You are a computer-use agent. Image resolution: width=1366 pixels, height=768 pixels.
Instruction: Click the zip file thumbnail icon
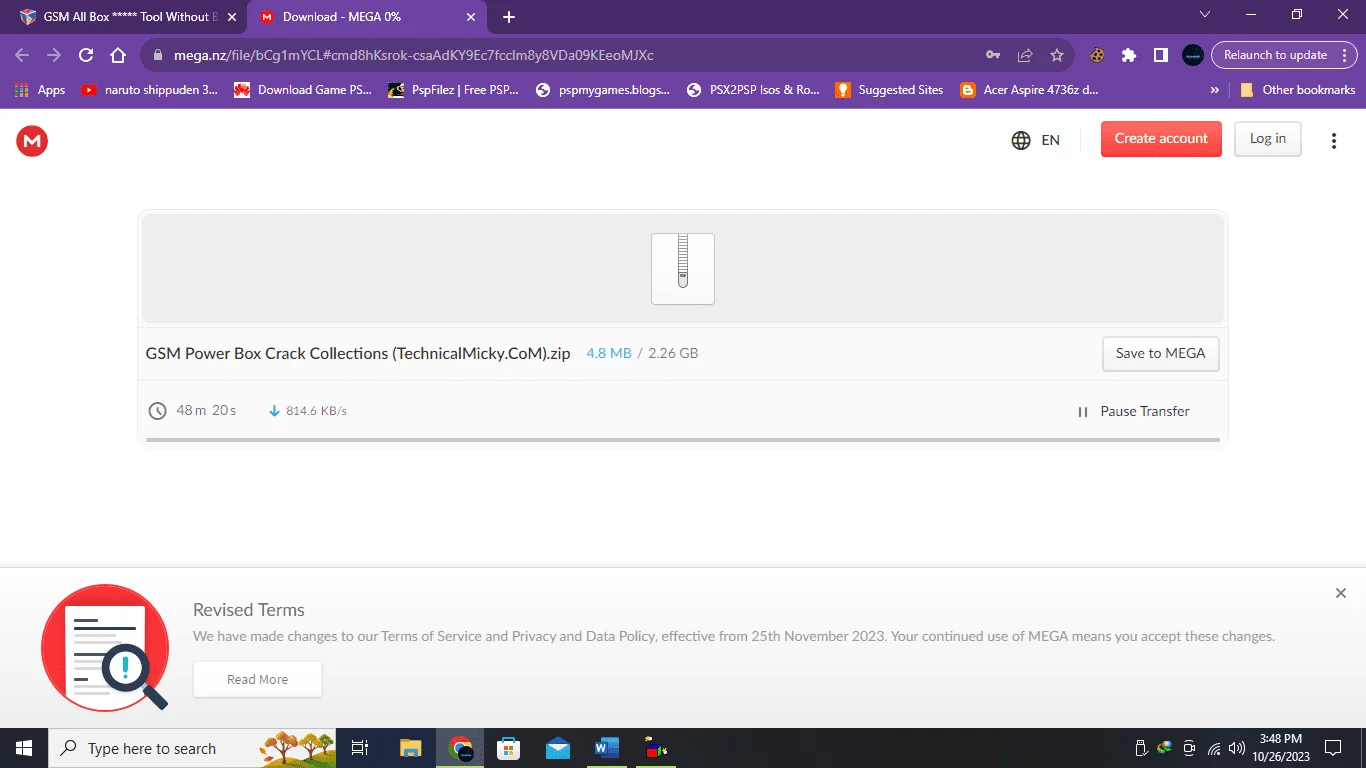coord(683,268)
